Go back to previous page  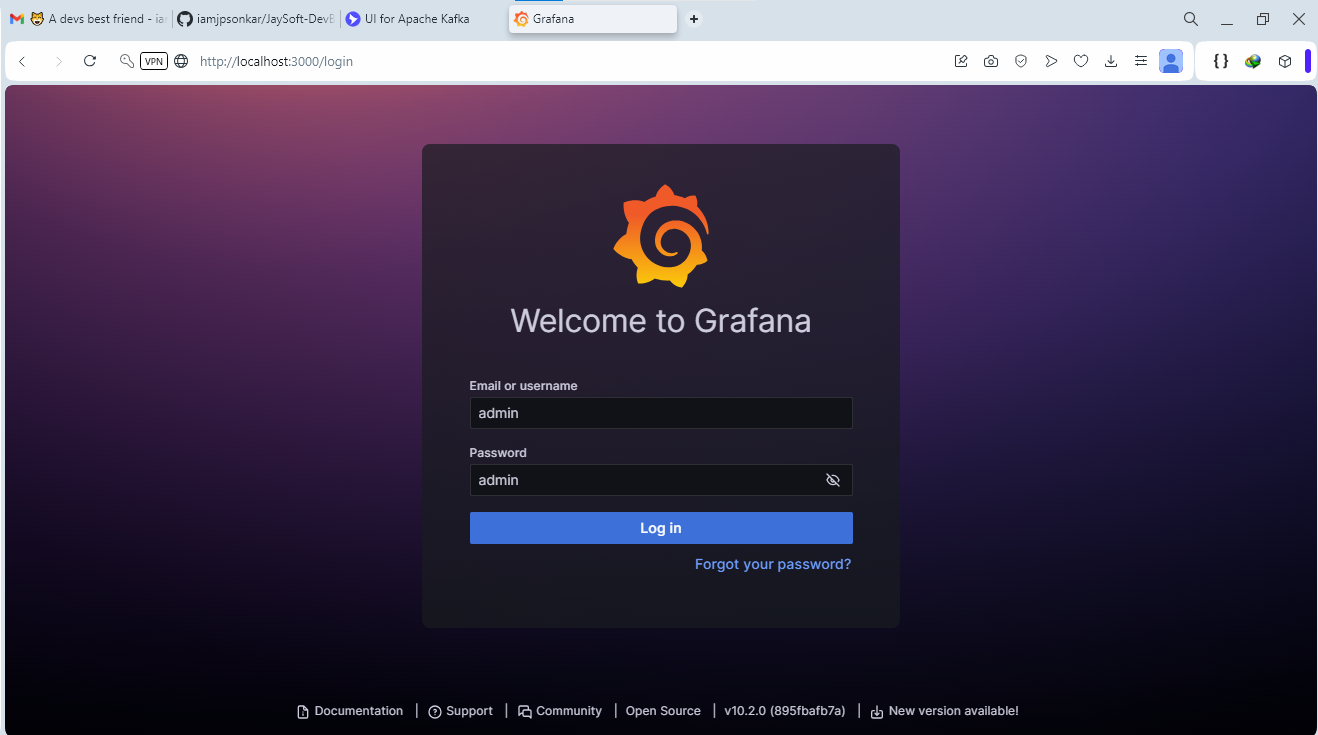tap(22, 61)
